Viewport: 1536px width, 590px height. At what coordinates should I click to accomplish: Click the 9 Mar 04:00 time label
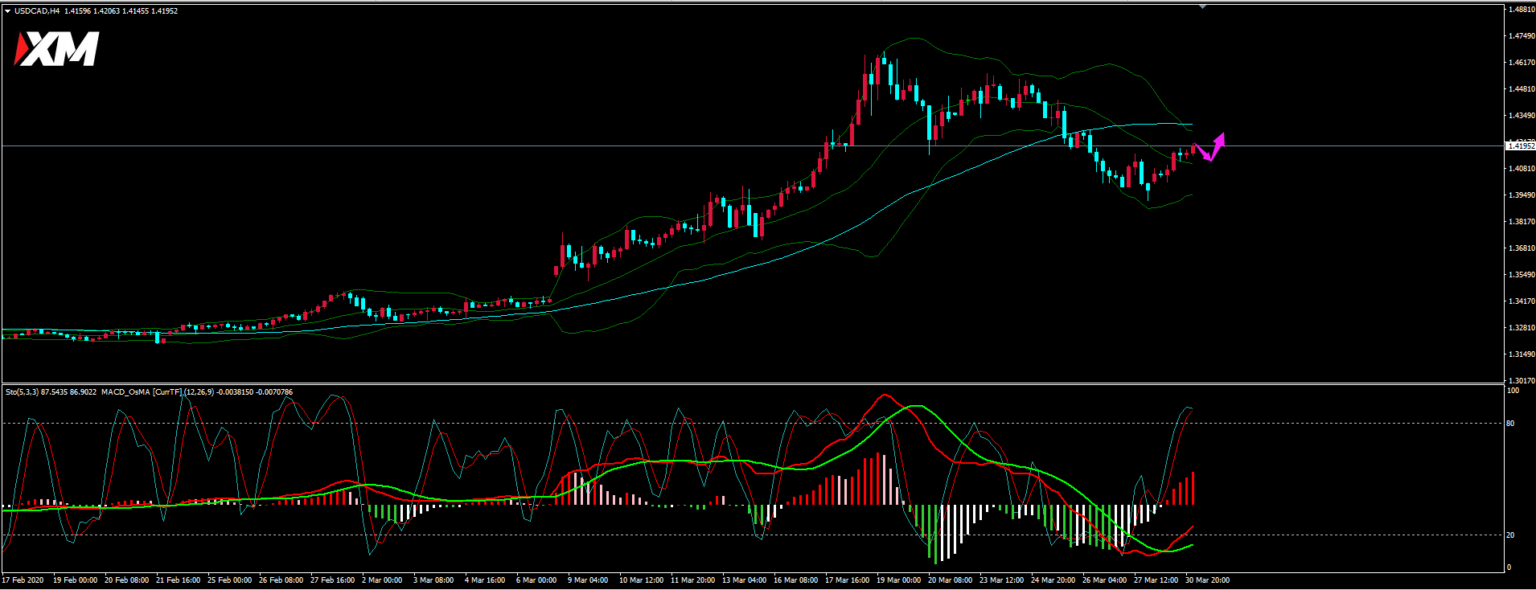[x=586, y=579]
